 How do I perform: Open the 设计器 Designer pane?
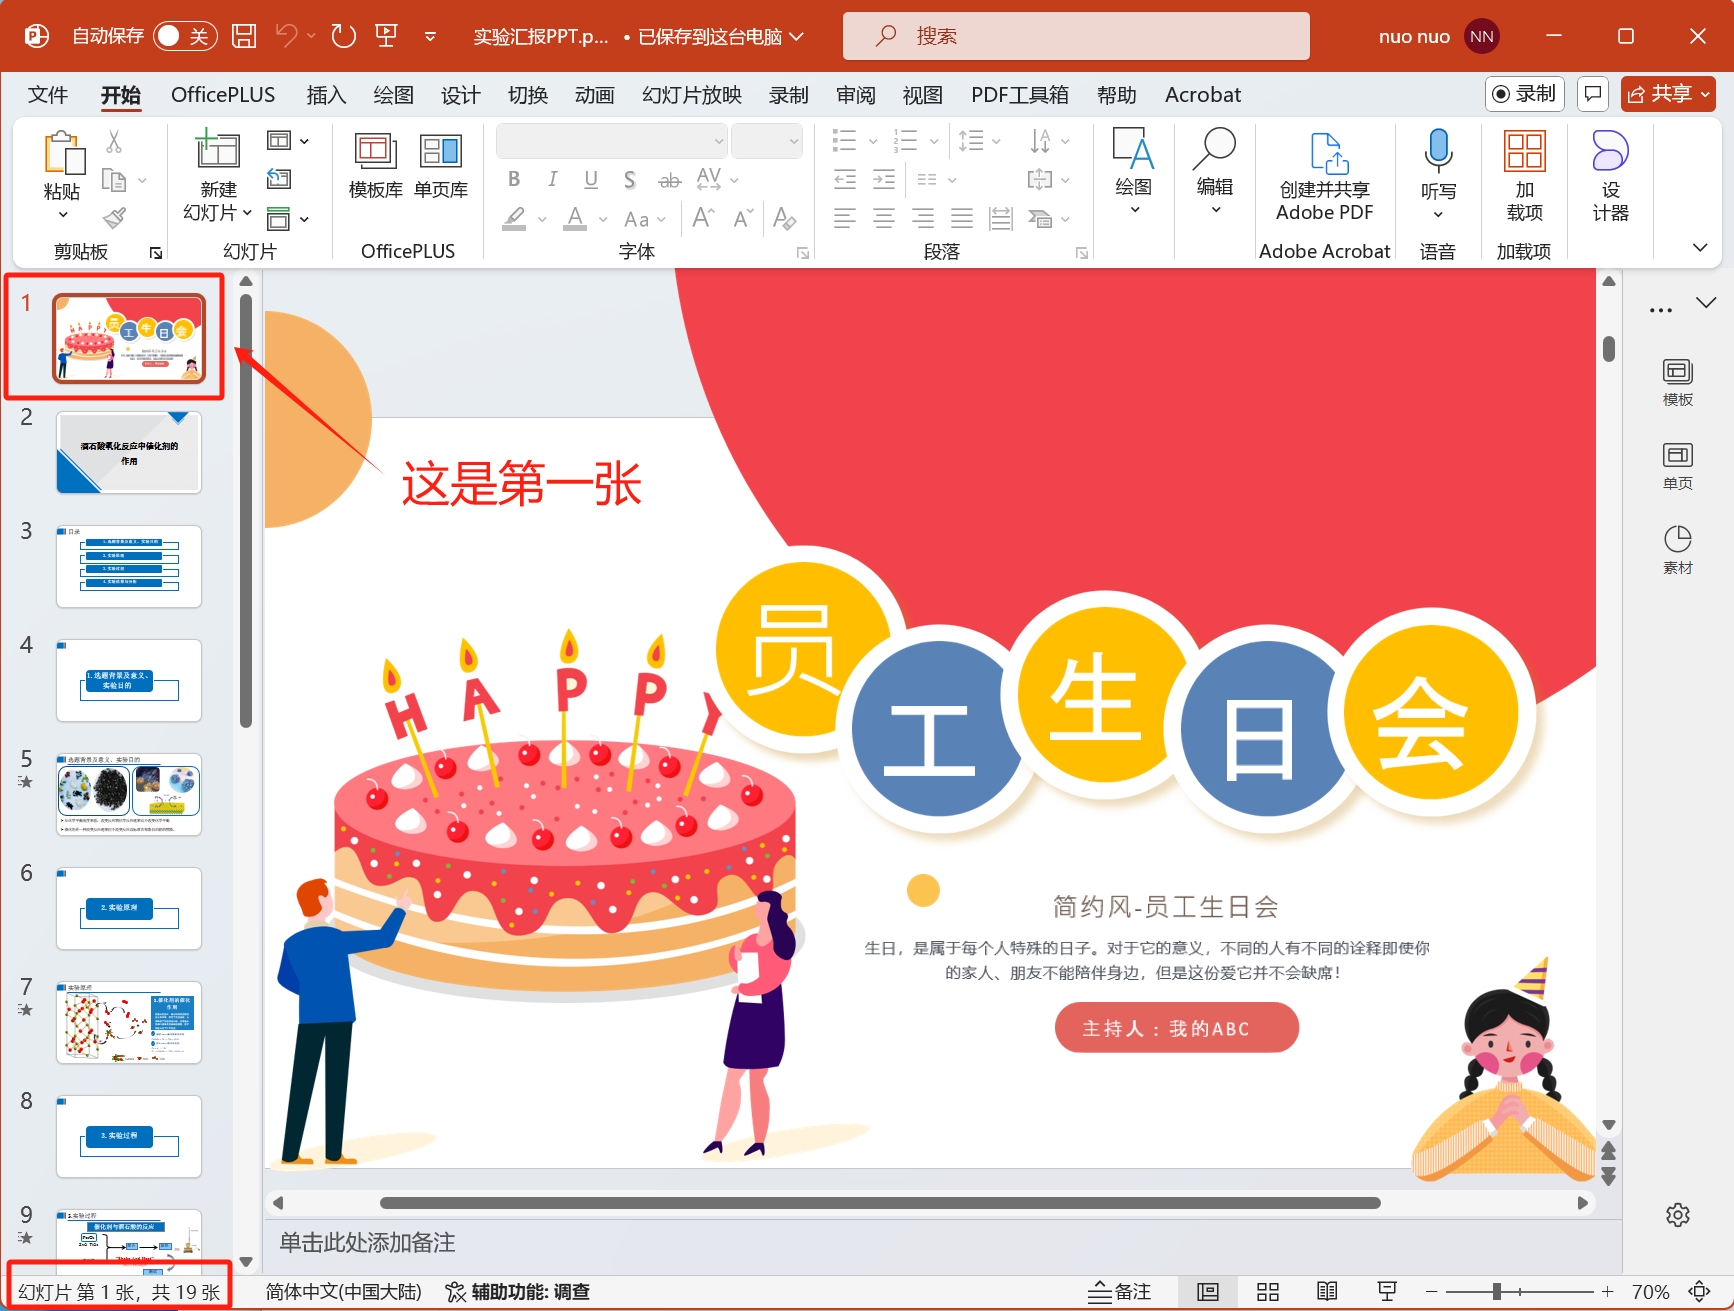coord(1609,175)
